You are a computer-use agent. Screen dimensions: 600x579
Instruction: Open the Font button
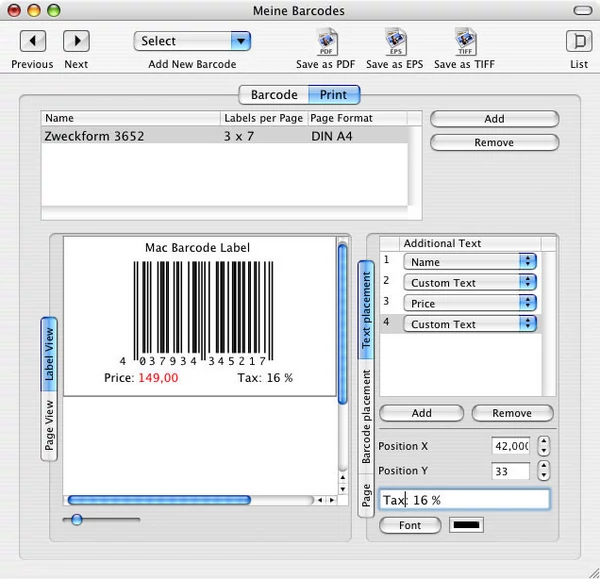410,525
